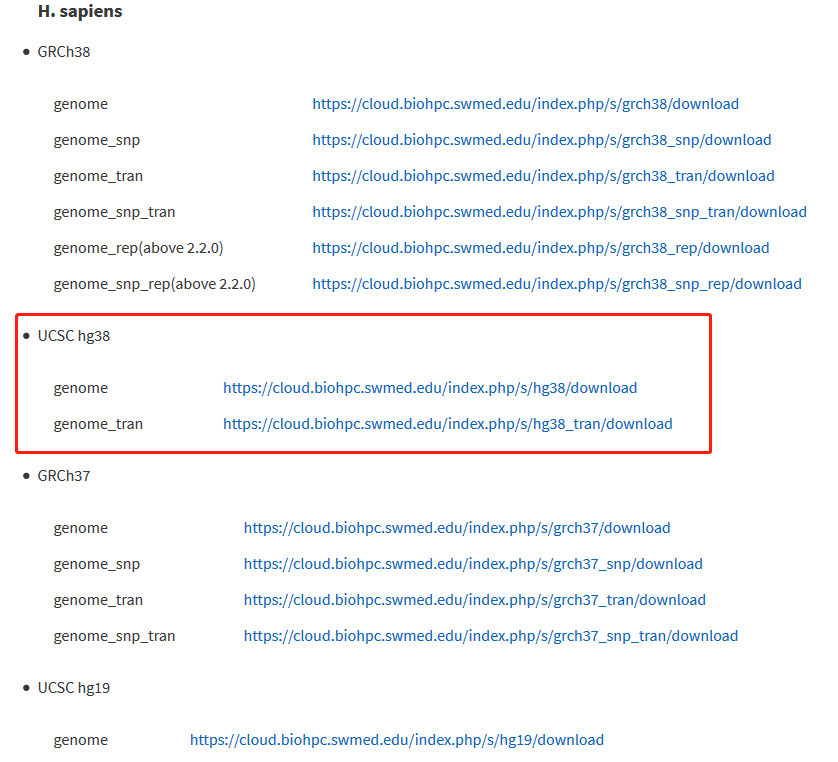
Task: Open the GRCh38 genome download link
Action: pyautogui.click(x=525, y=104)
